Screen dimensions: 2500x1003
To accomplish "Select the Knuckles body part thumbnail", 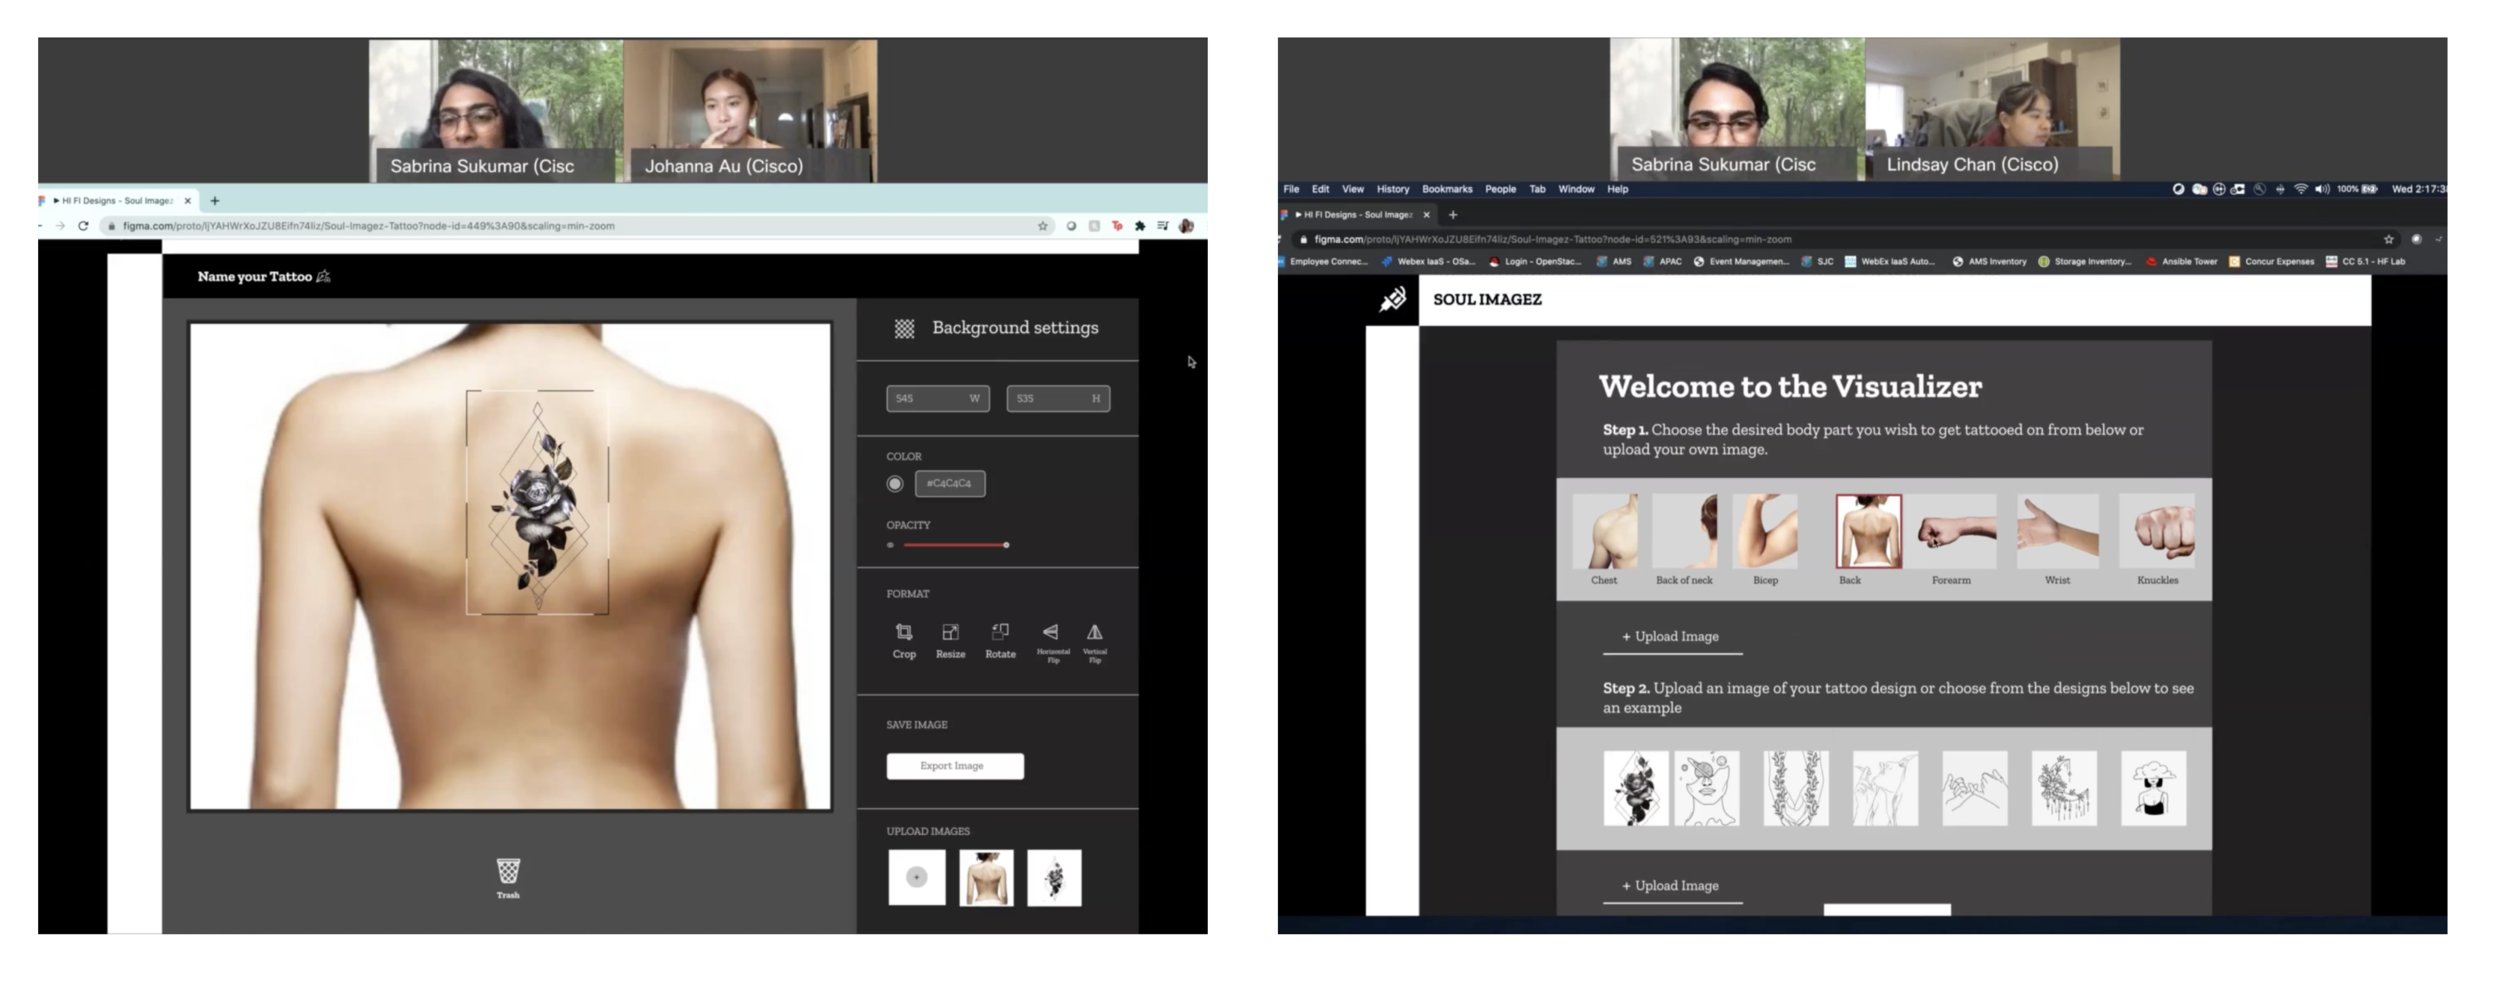I will pyautogui.click(x=2158, y=532).
